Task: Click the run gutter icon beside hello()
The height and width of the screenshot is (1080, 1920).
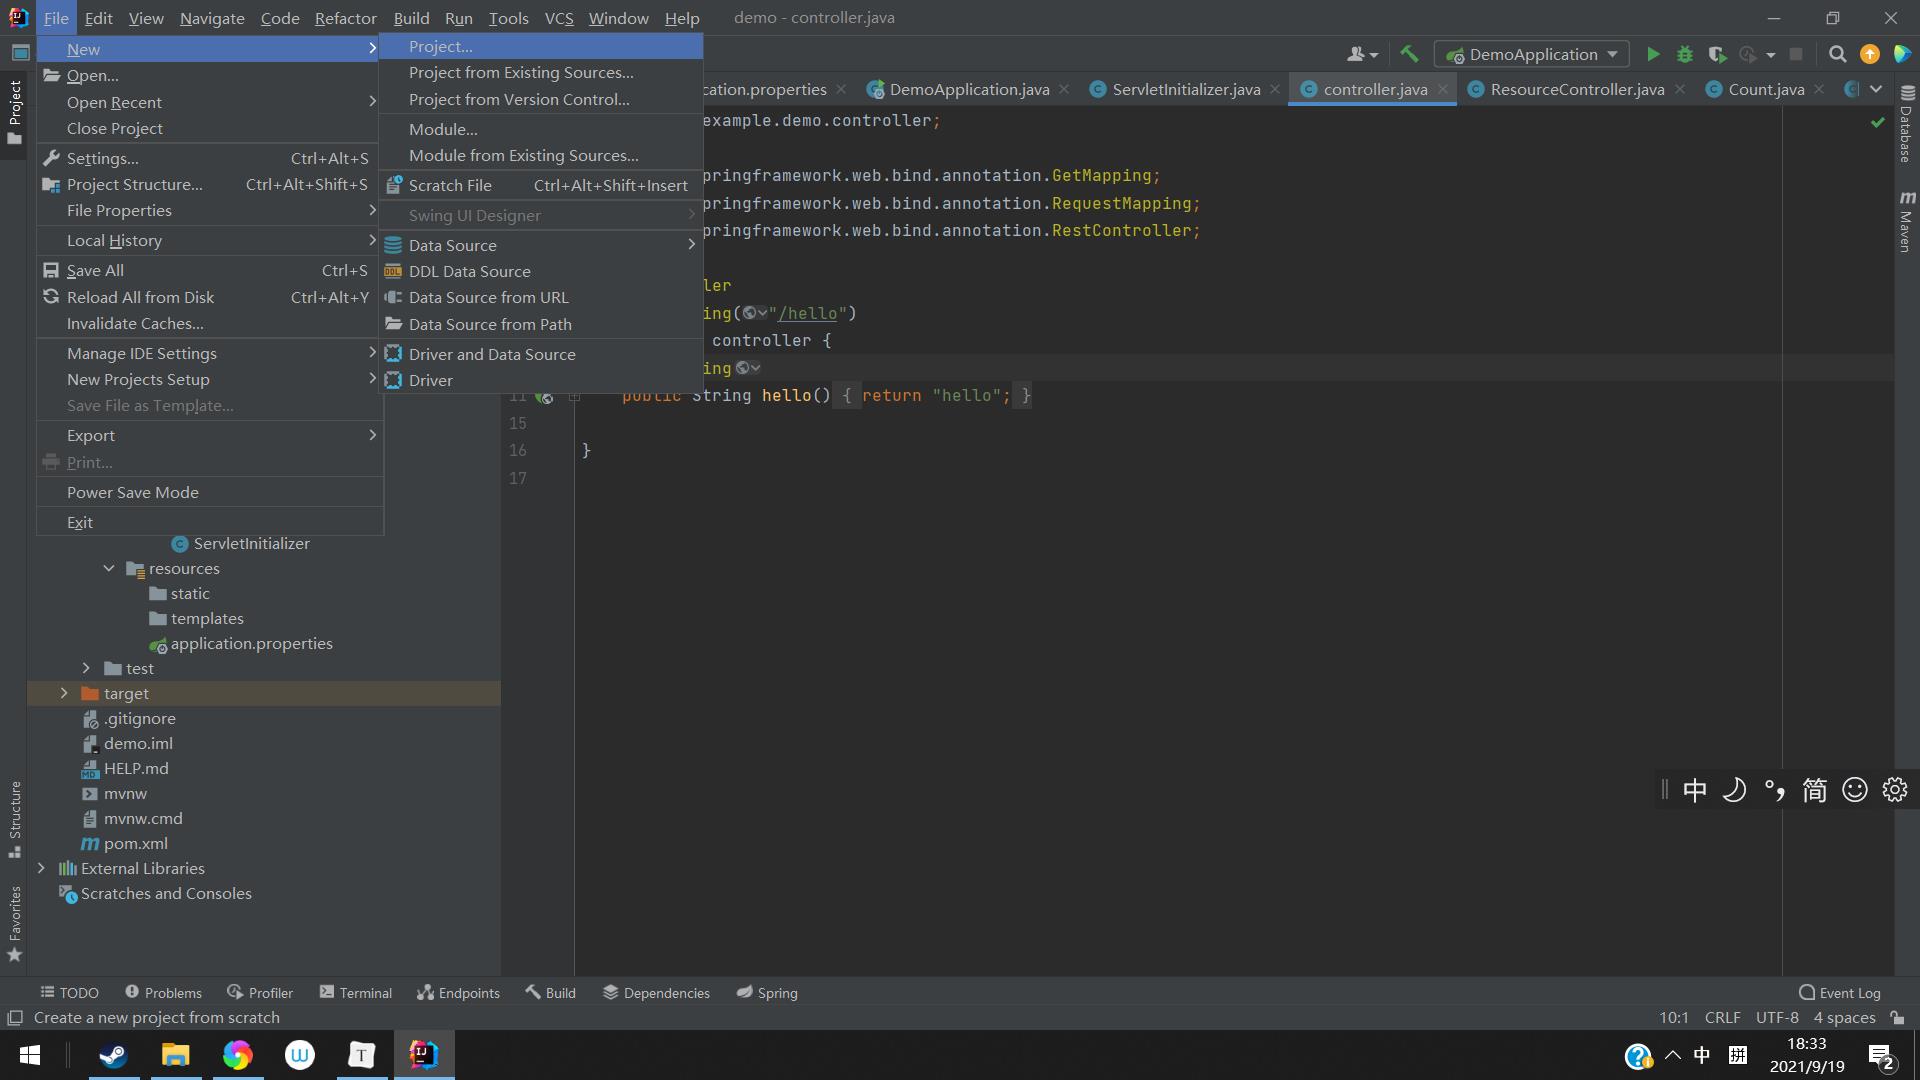Action: pyautogui.click(x=545, y=396)
